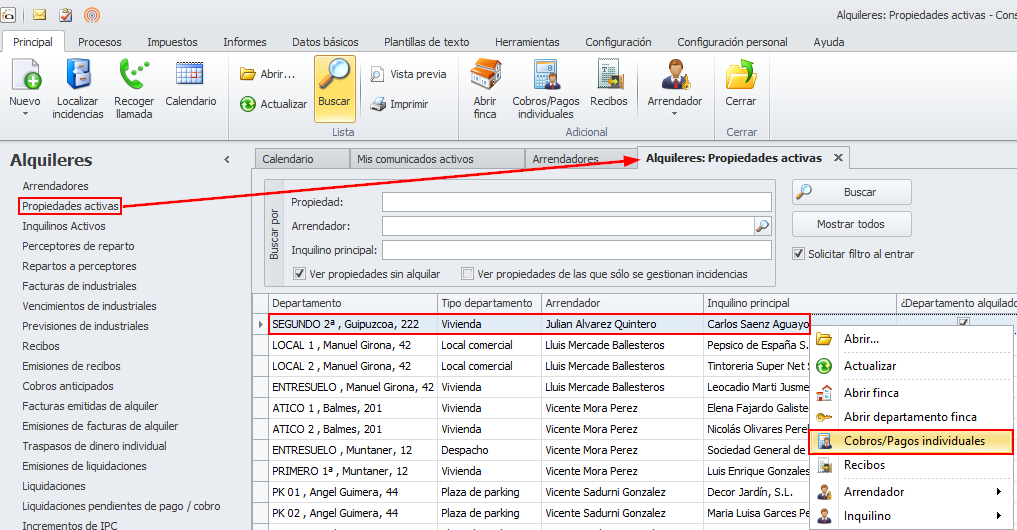This screenshot has width=1017, height=530.
Task: Expand the Nuevo dropdown arrow
Action: (25, 114)
